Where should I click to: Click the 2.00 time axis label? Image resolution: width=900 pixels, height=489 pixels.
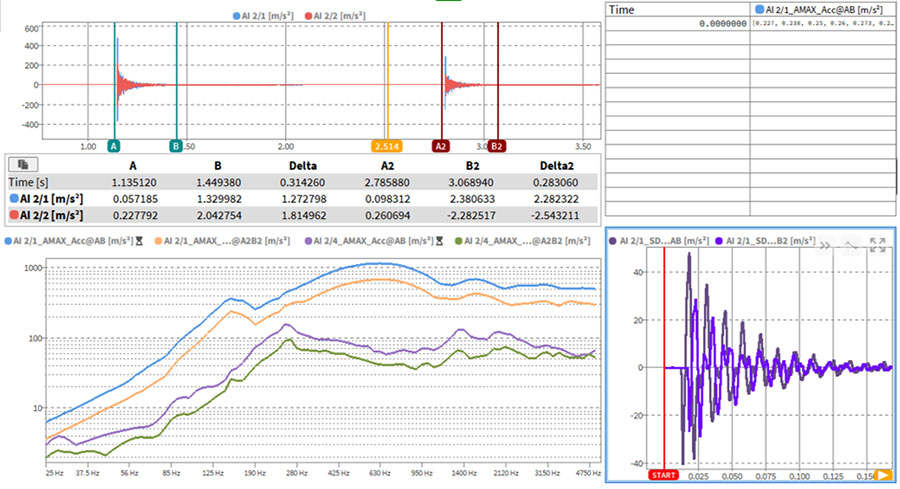[286, 146]
